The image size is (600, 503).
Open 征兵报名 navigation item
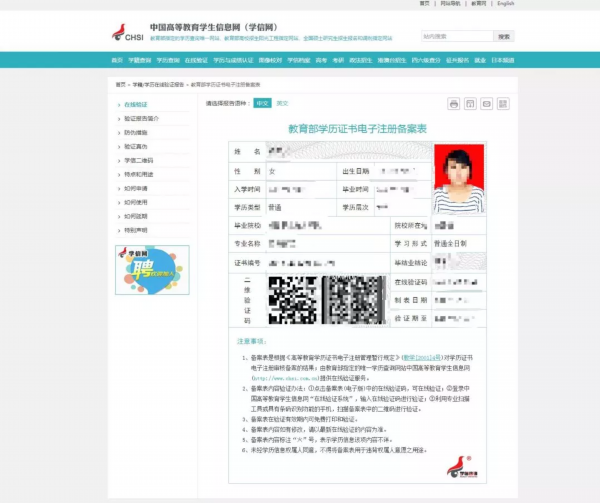pyautogui.click(x=458, y=60)
